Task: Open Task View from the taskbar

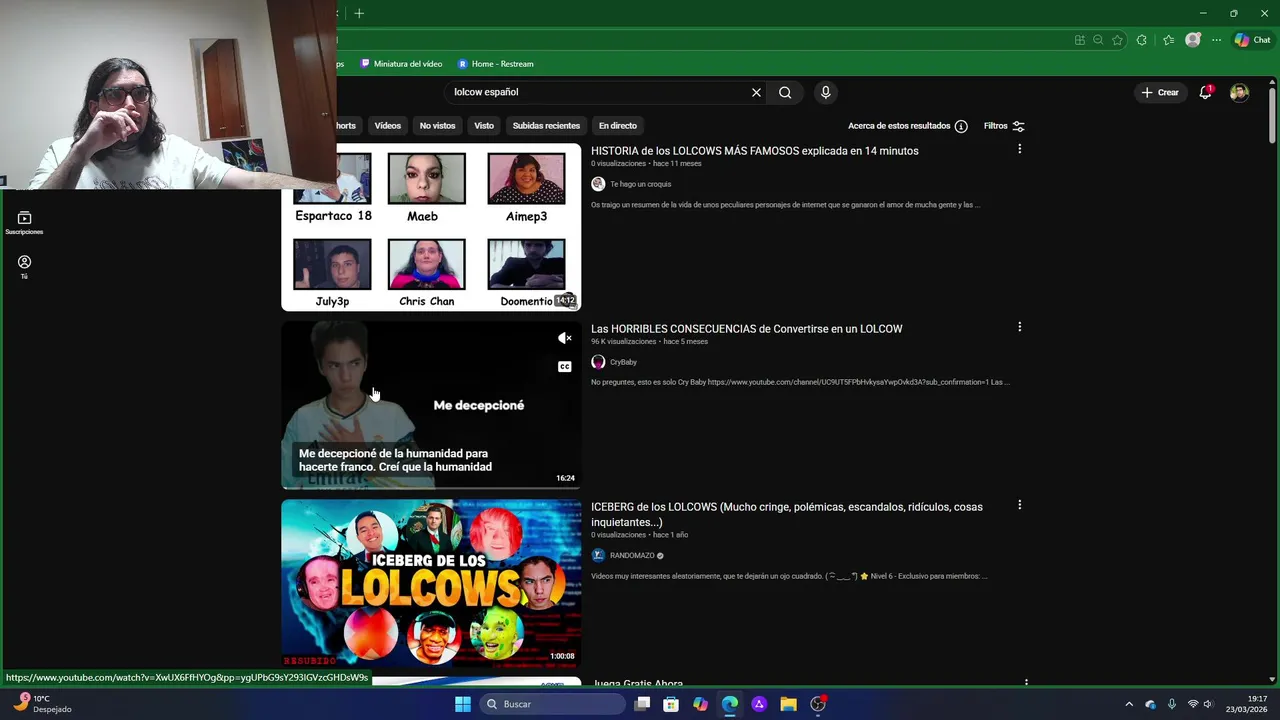Action: point(642,704)
